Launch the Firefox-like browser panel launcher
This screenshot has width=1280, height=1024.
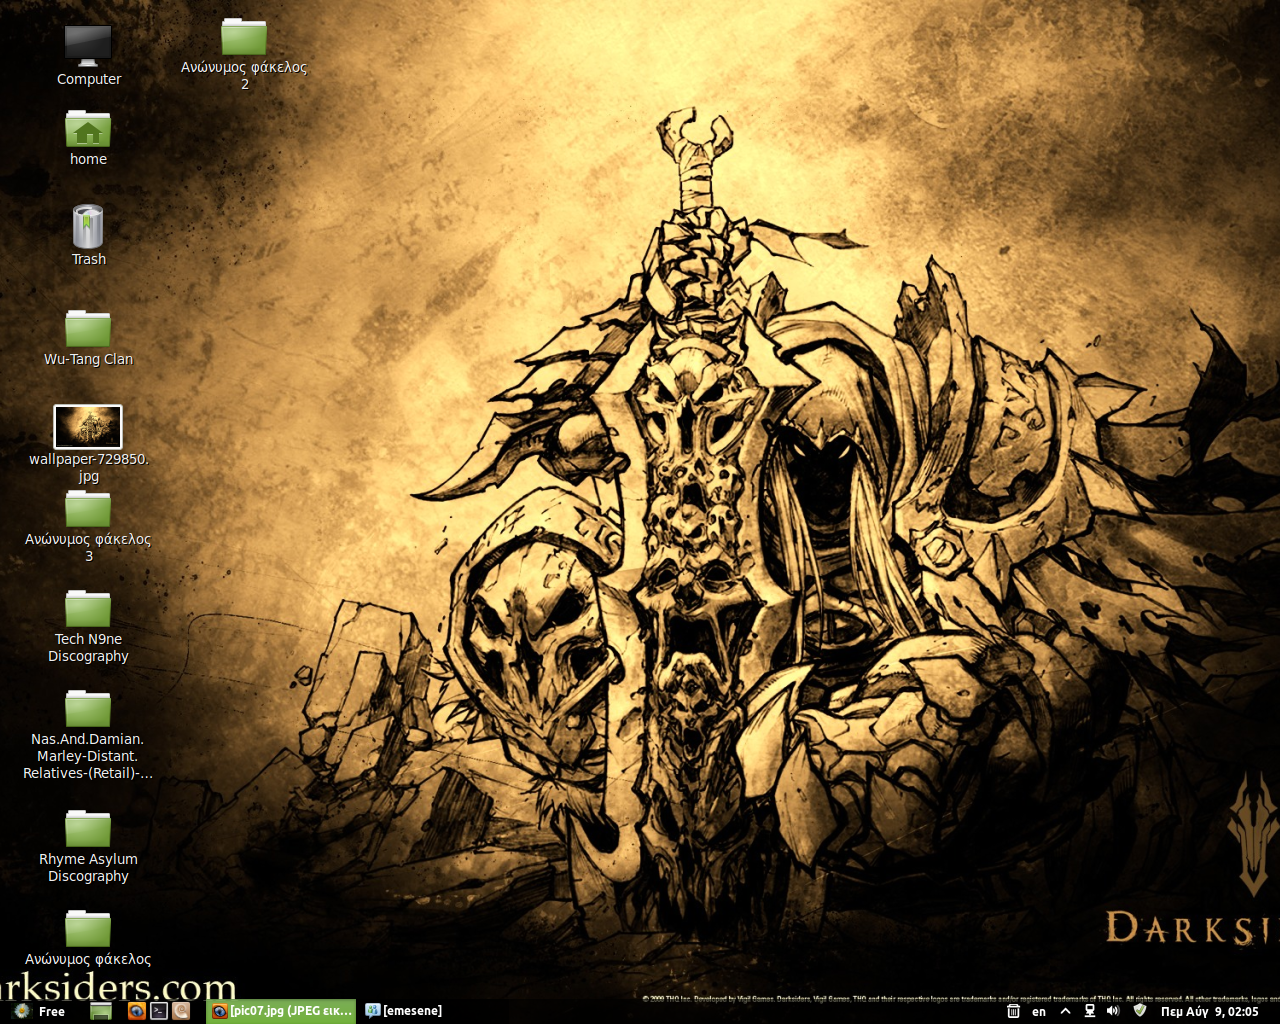(137, 1011)
